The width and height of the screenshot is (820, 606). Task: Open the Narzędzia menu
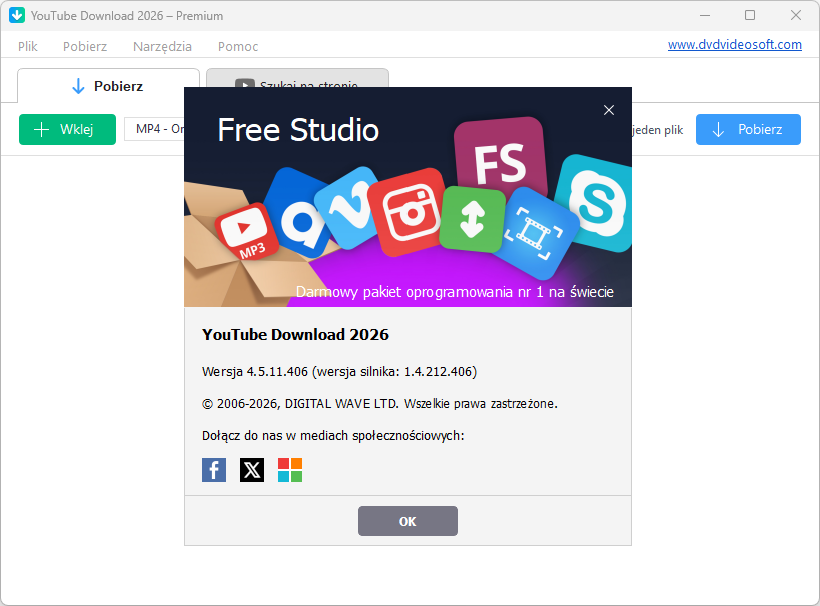pos(162,47)
